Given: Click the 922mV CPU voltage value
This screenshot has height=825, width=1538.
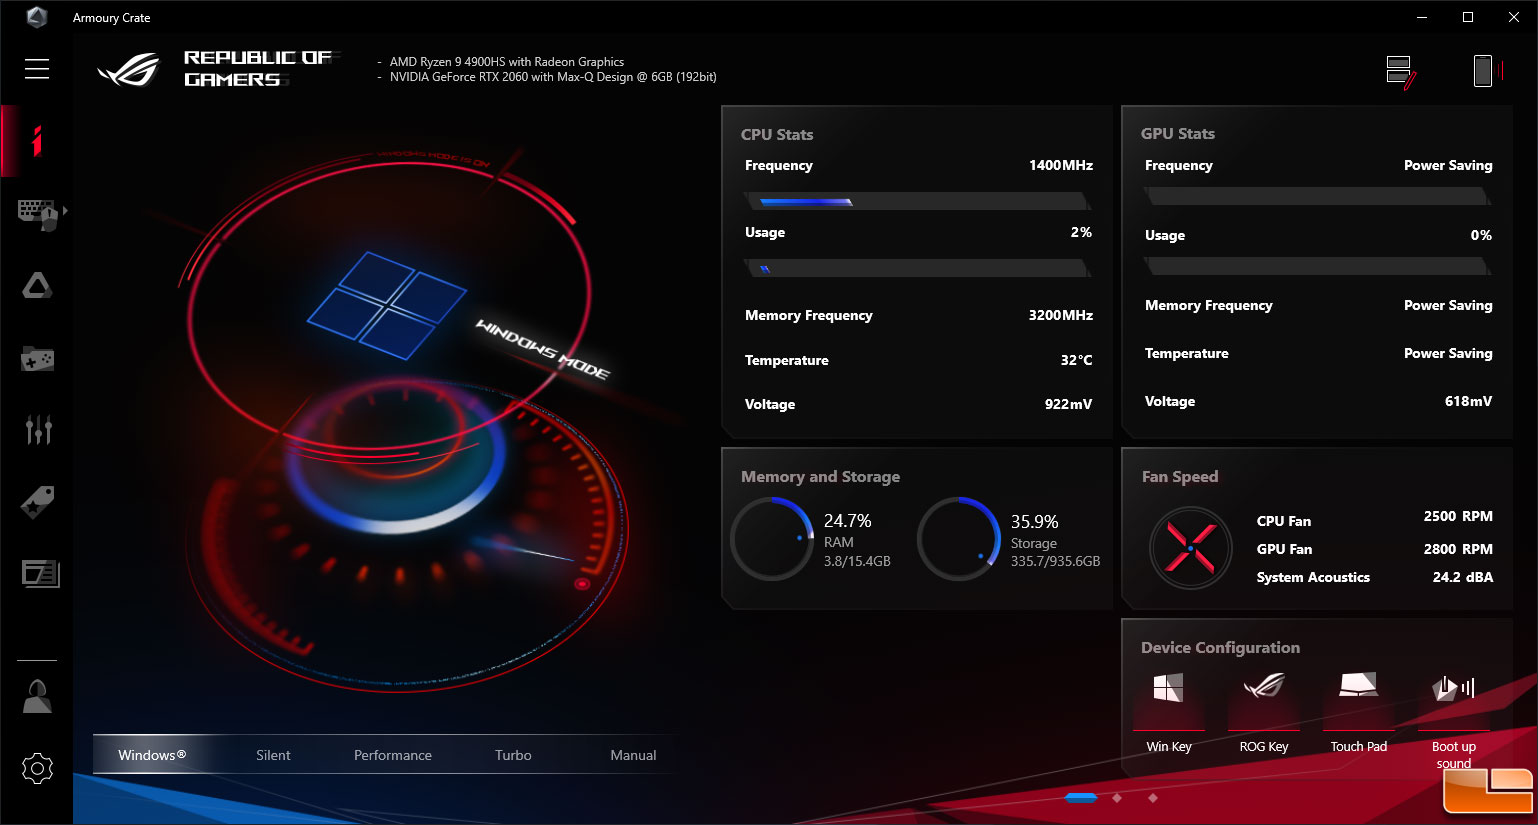Looking at the screenshot, I should click(x=1068, y=404).
